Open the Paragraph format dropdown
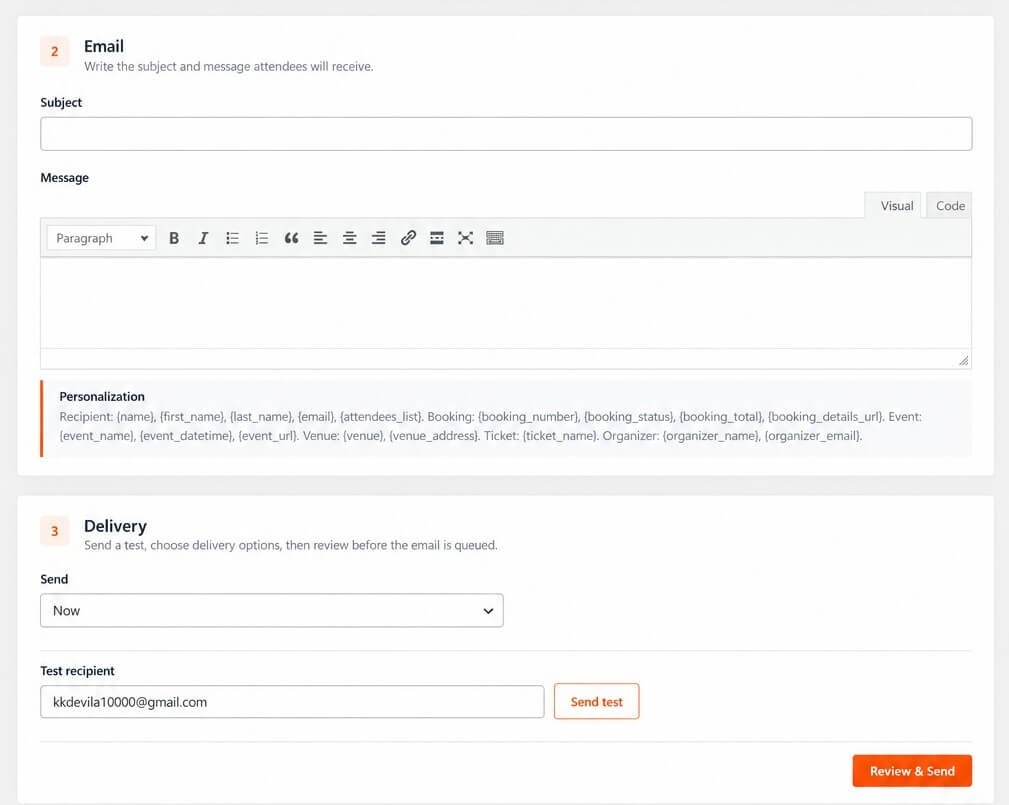 [x=101, y=238]
